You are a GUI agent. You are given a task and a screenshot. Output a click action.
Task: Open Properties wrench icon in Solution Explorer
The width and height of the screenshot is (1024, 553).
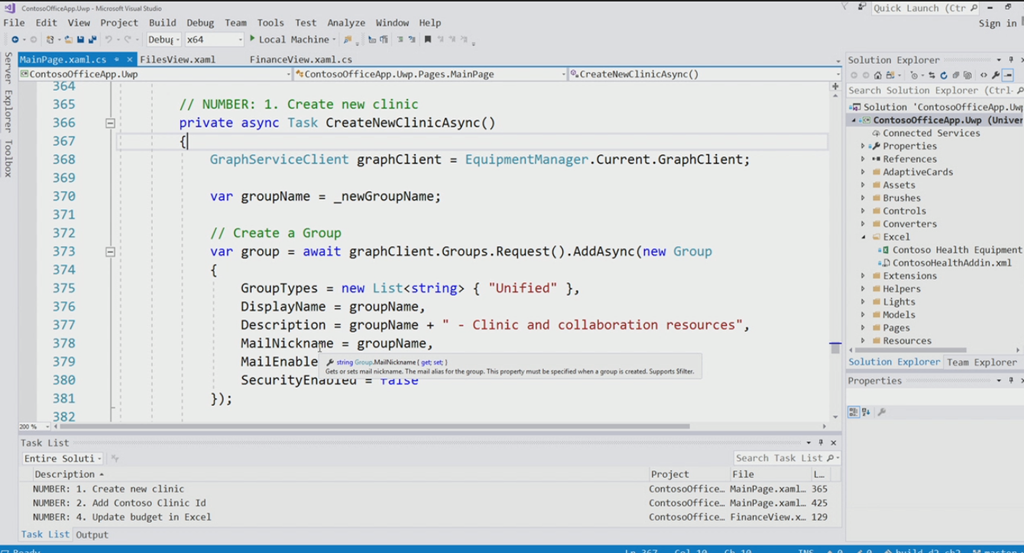tap(995, 75)
